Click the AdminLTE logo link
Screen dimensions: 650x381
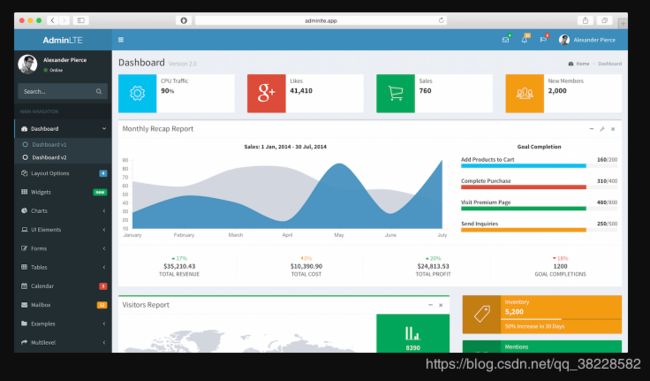tap(63, 40)
